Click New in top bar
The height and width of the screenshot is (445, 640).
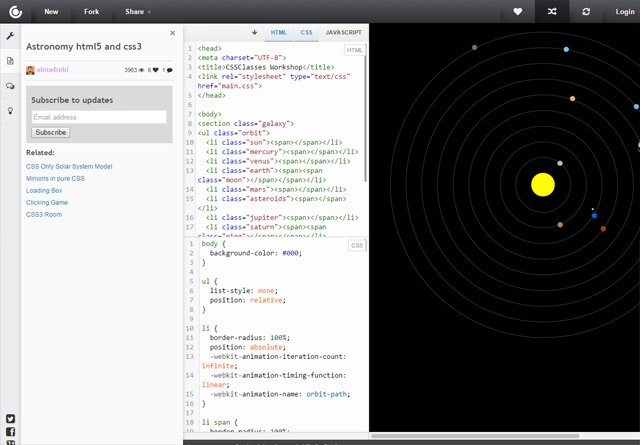(51, 12)
